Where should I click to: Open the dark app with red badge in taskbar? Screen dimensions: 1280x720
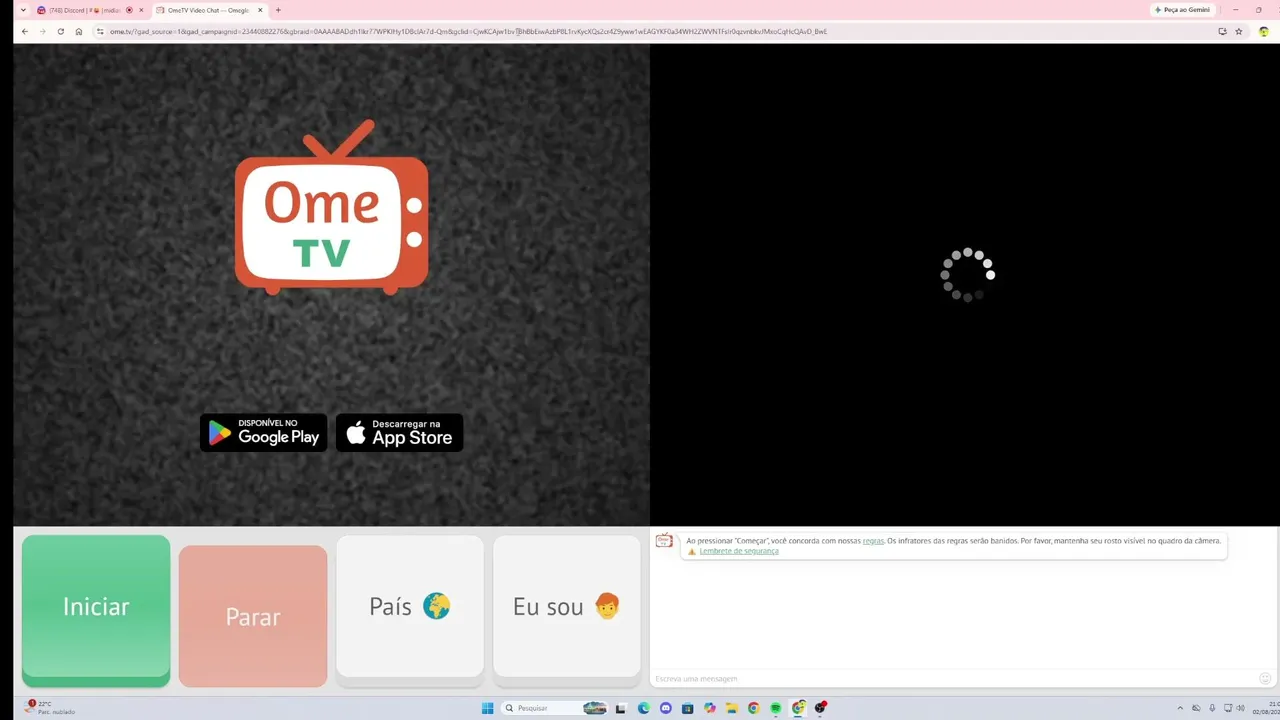pos(821,708)
